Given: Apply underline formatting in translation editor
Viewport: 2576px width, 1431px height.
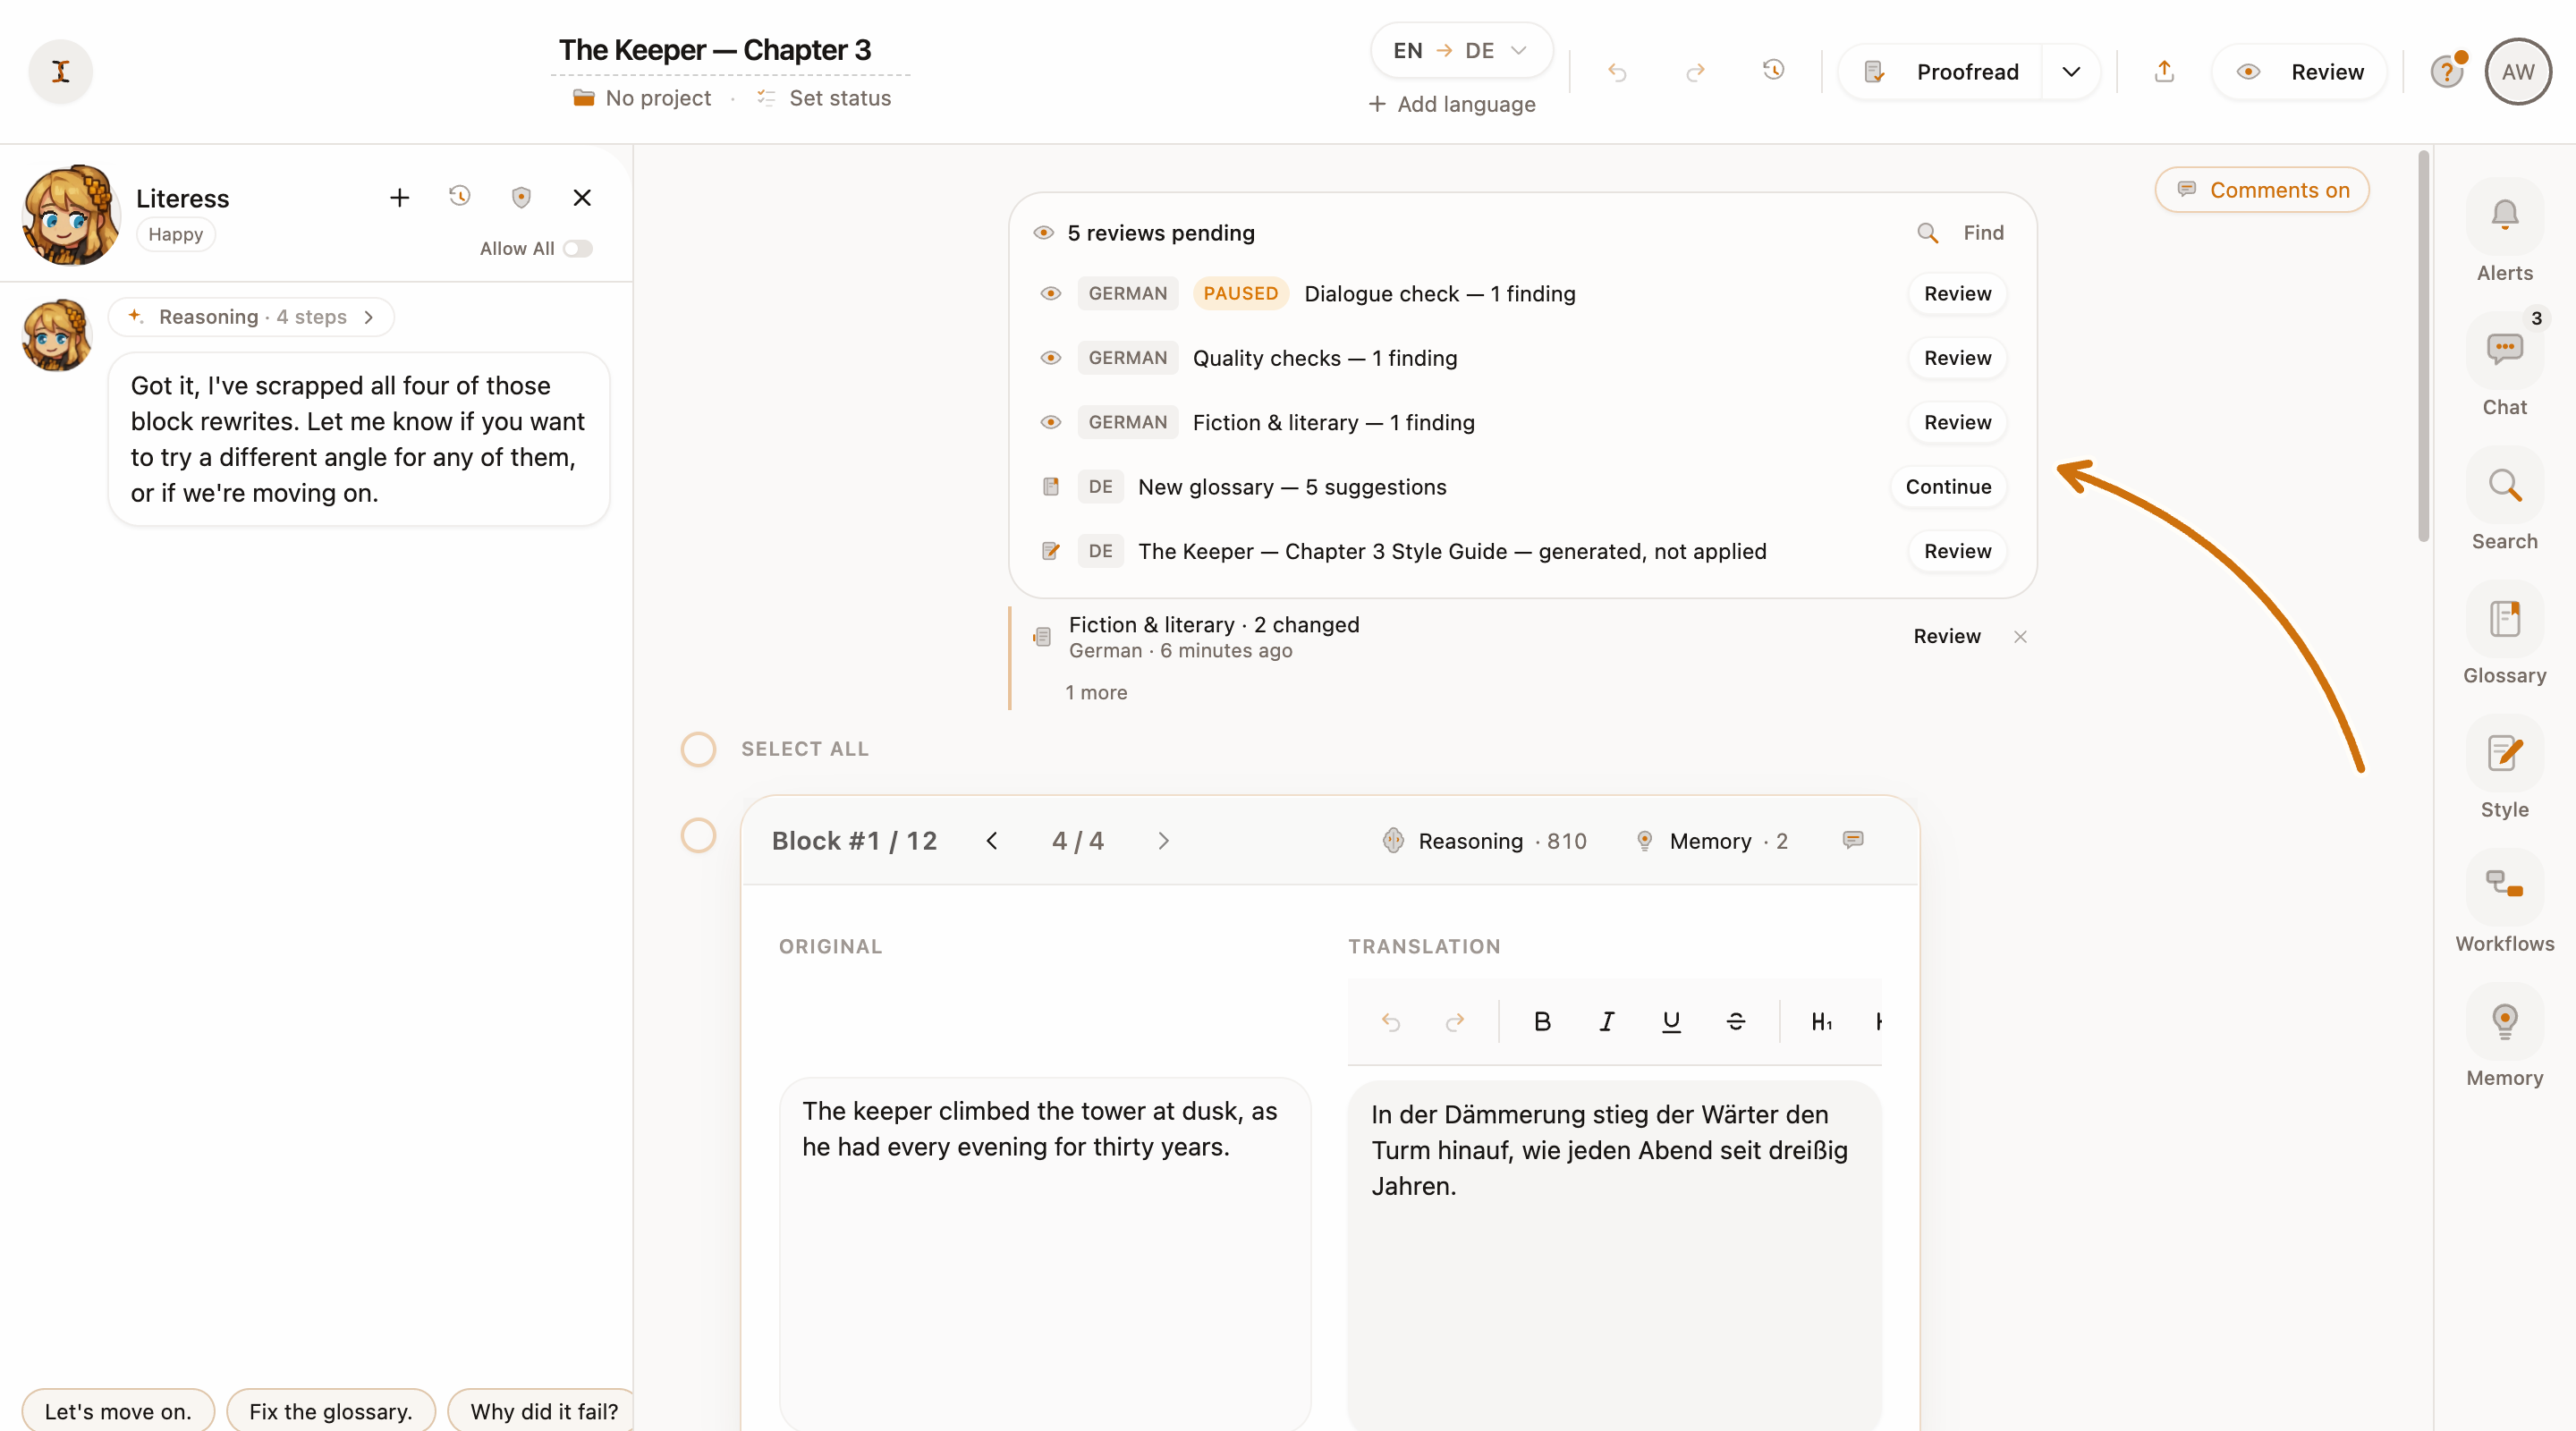Looking at the screenshot, I should click(1671, 1021).
